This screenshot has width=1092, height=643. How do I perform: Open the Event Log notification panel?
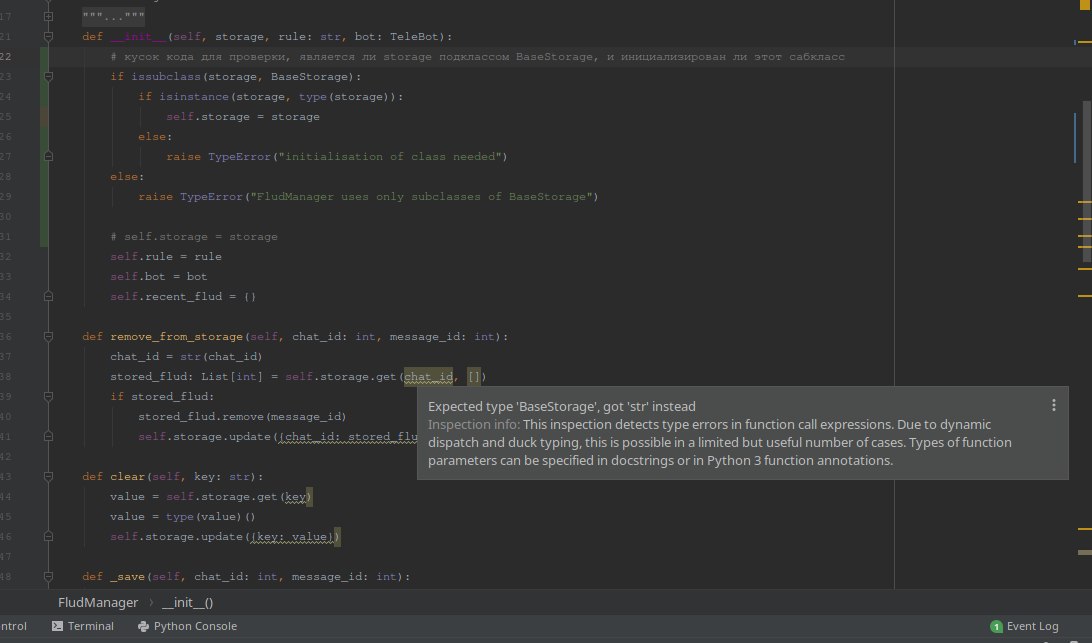pos(1024,626)
